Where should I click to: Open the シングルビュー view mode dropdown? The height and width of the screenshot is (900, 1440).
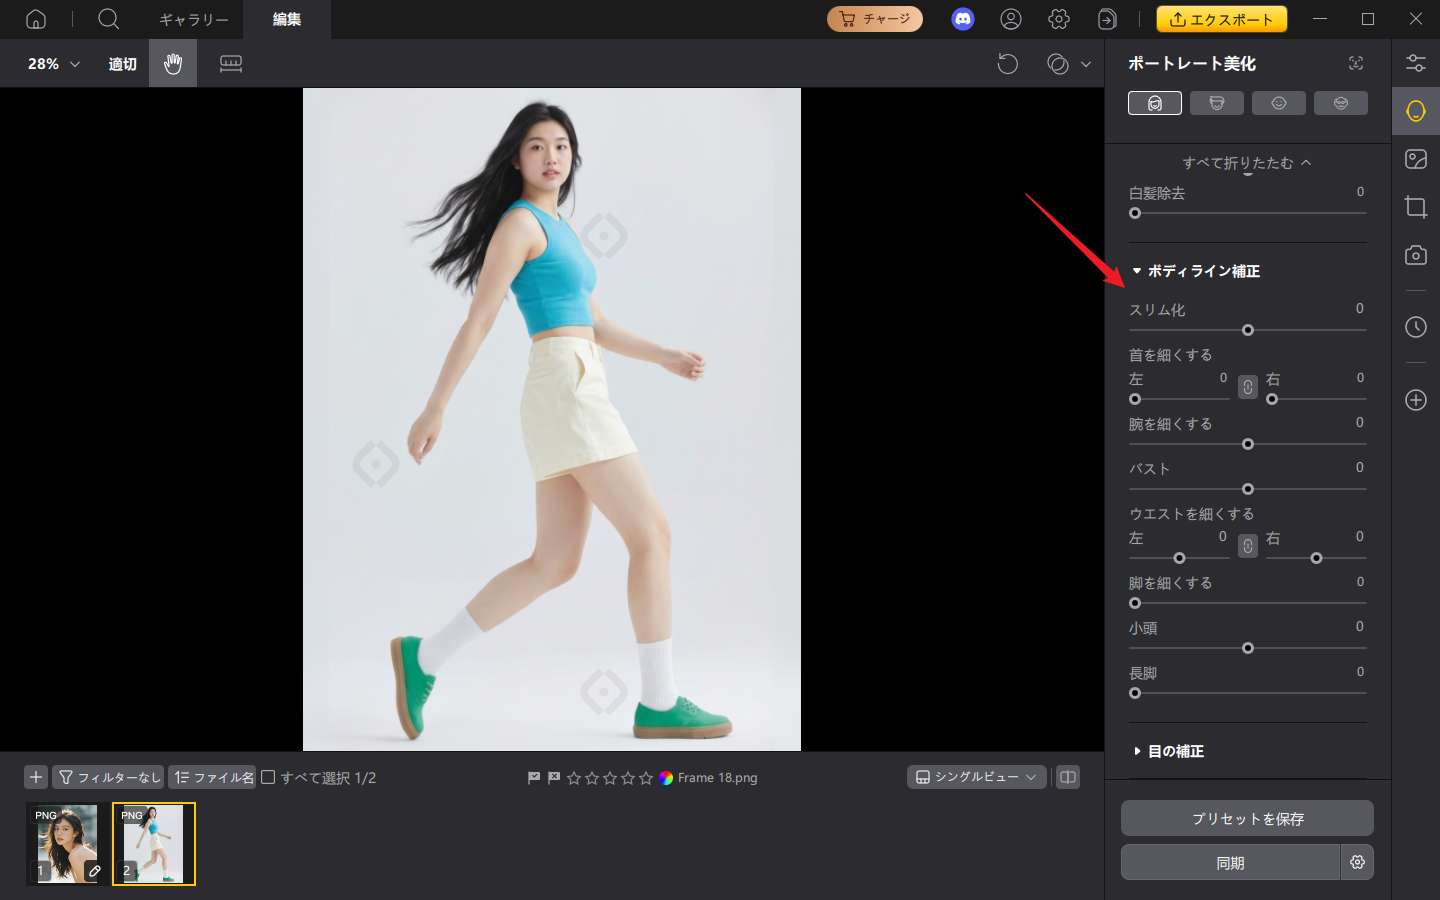(x=976, y=776)
